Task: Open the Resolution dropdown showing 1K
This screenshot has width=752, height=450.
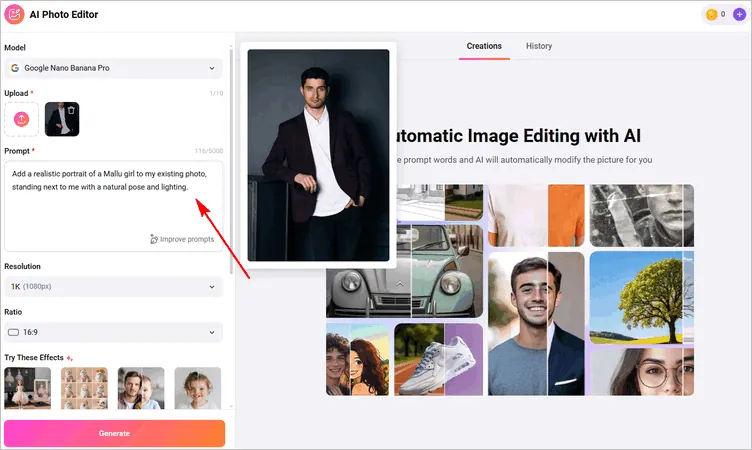Action: [114, 286]
